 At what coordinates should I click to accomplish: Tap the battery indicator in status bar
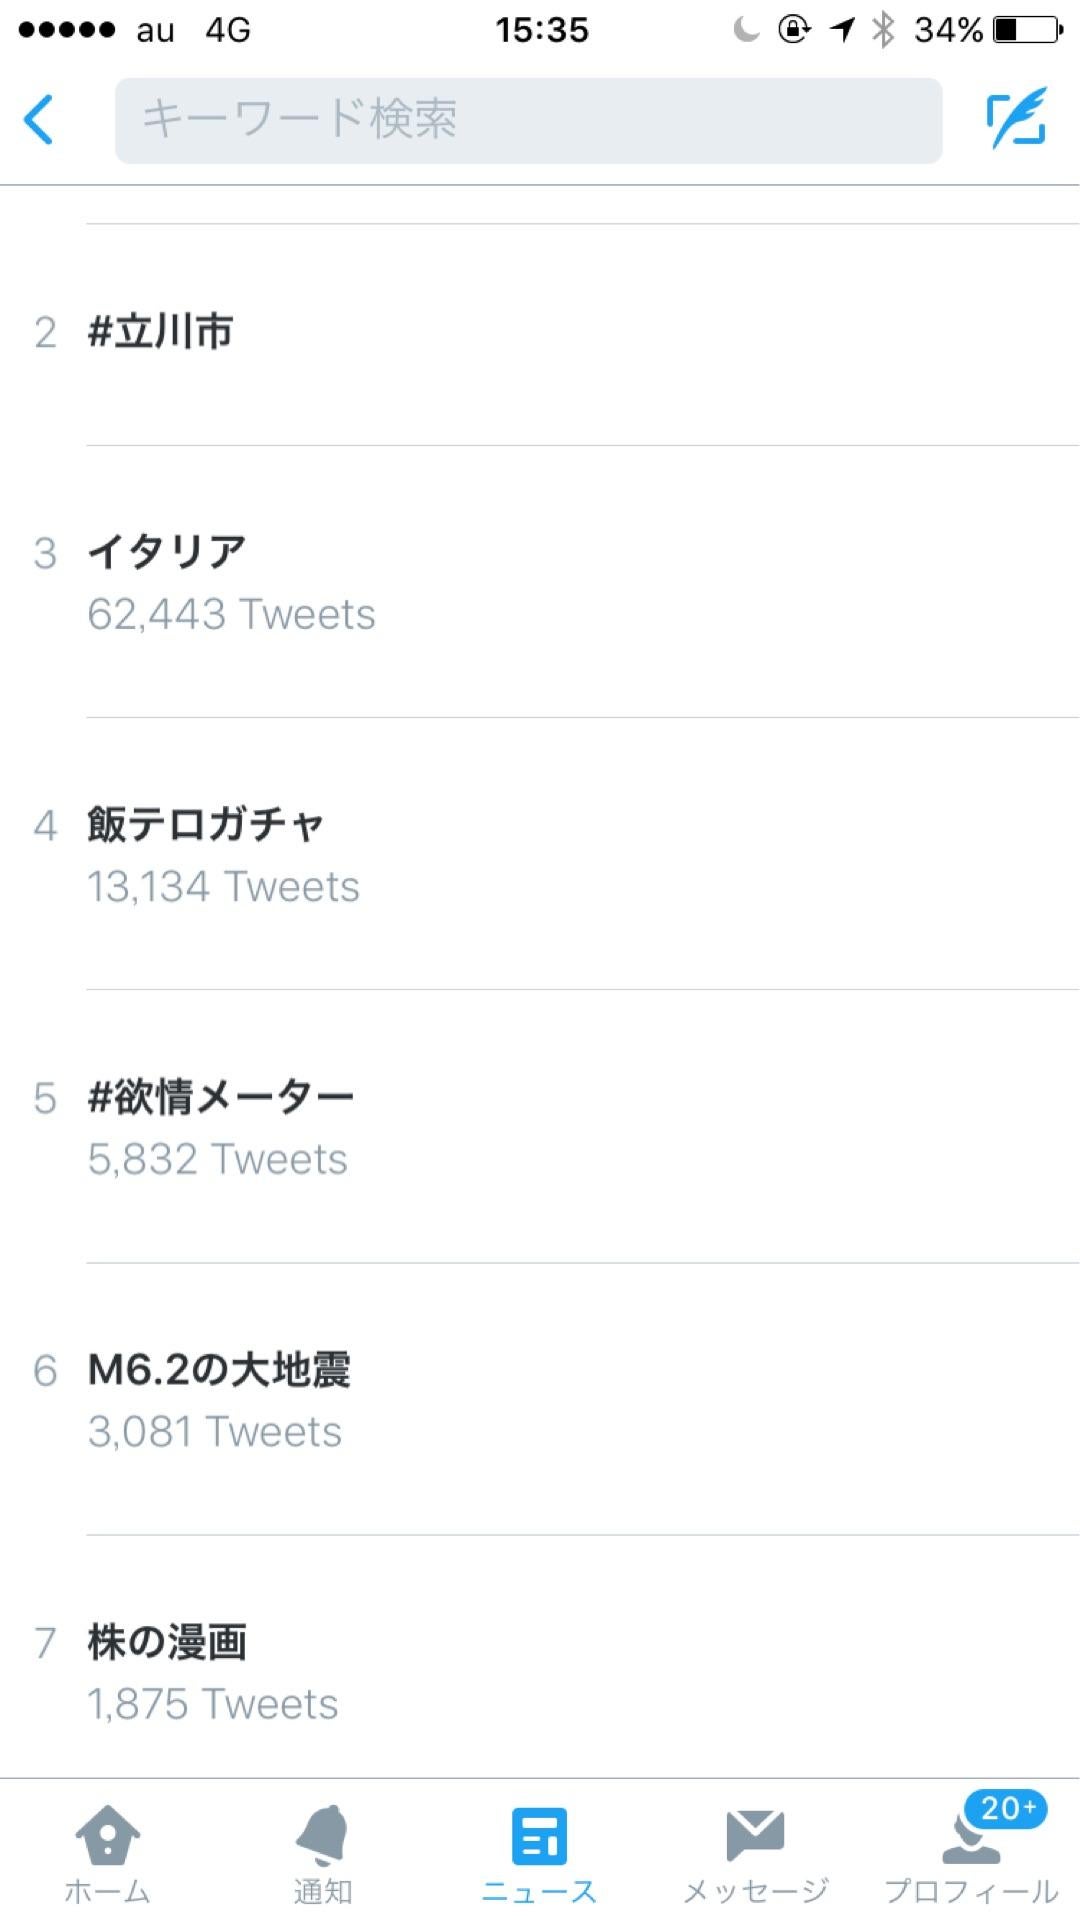1028,30
